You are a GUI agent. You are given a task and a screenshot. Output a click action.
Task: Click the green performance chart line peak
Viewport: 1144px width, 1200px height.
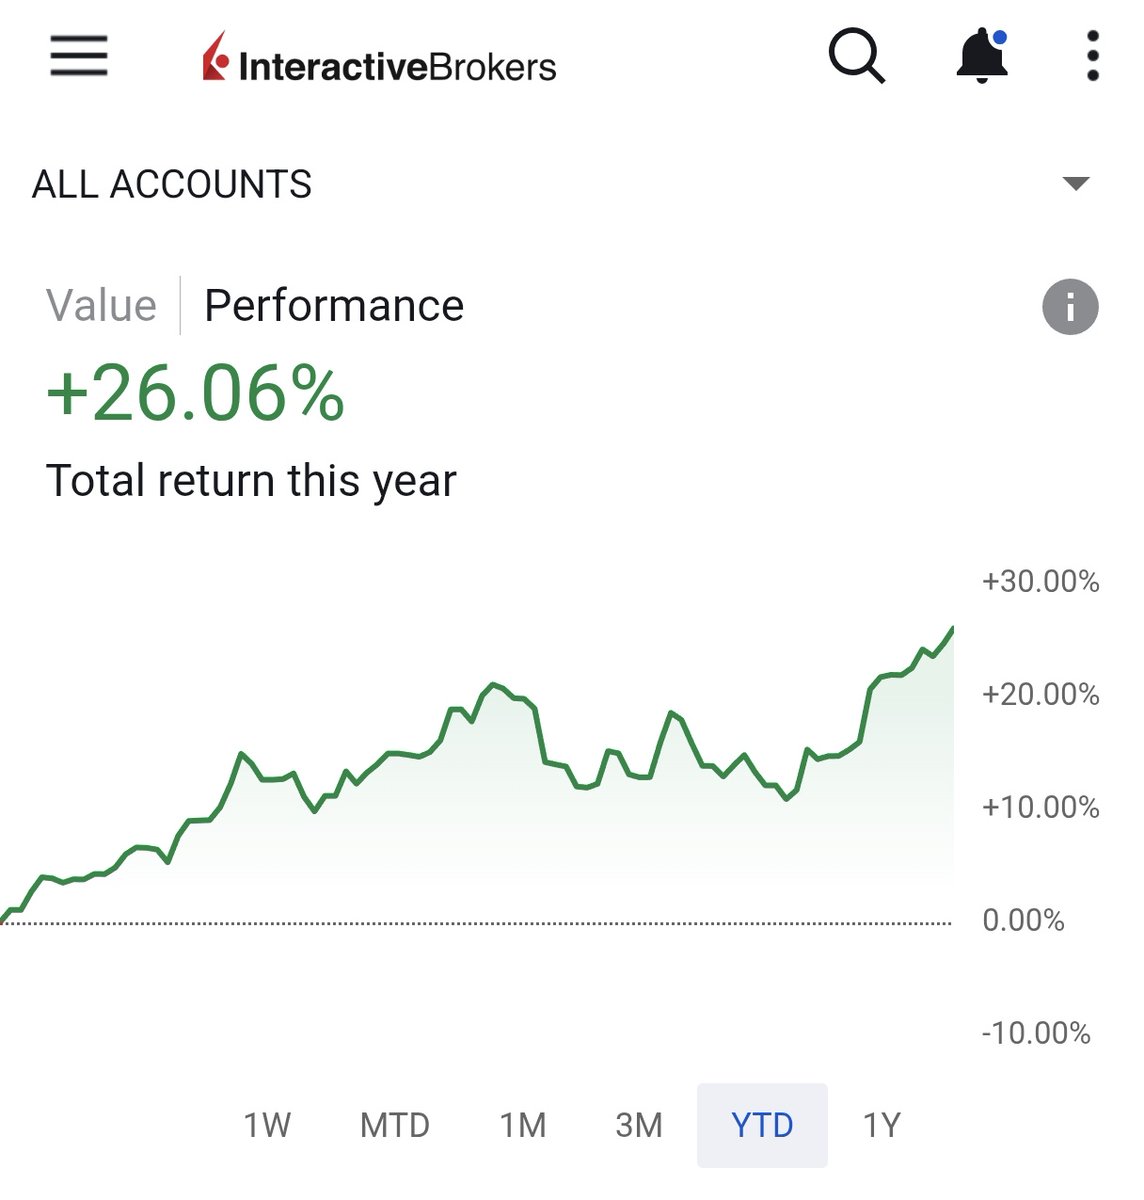[x=951, y=630]
